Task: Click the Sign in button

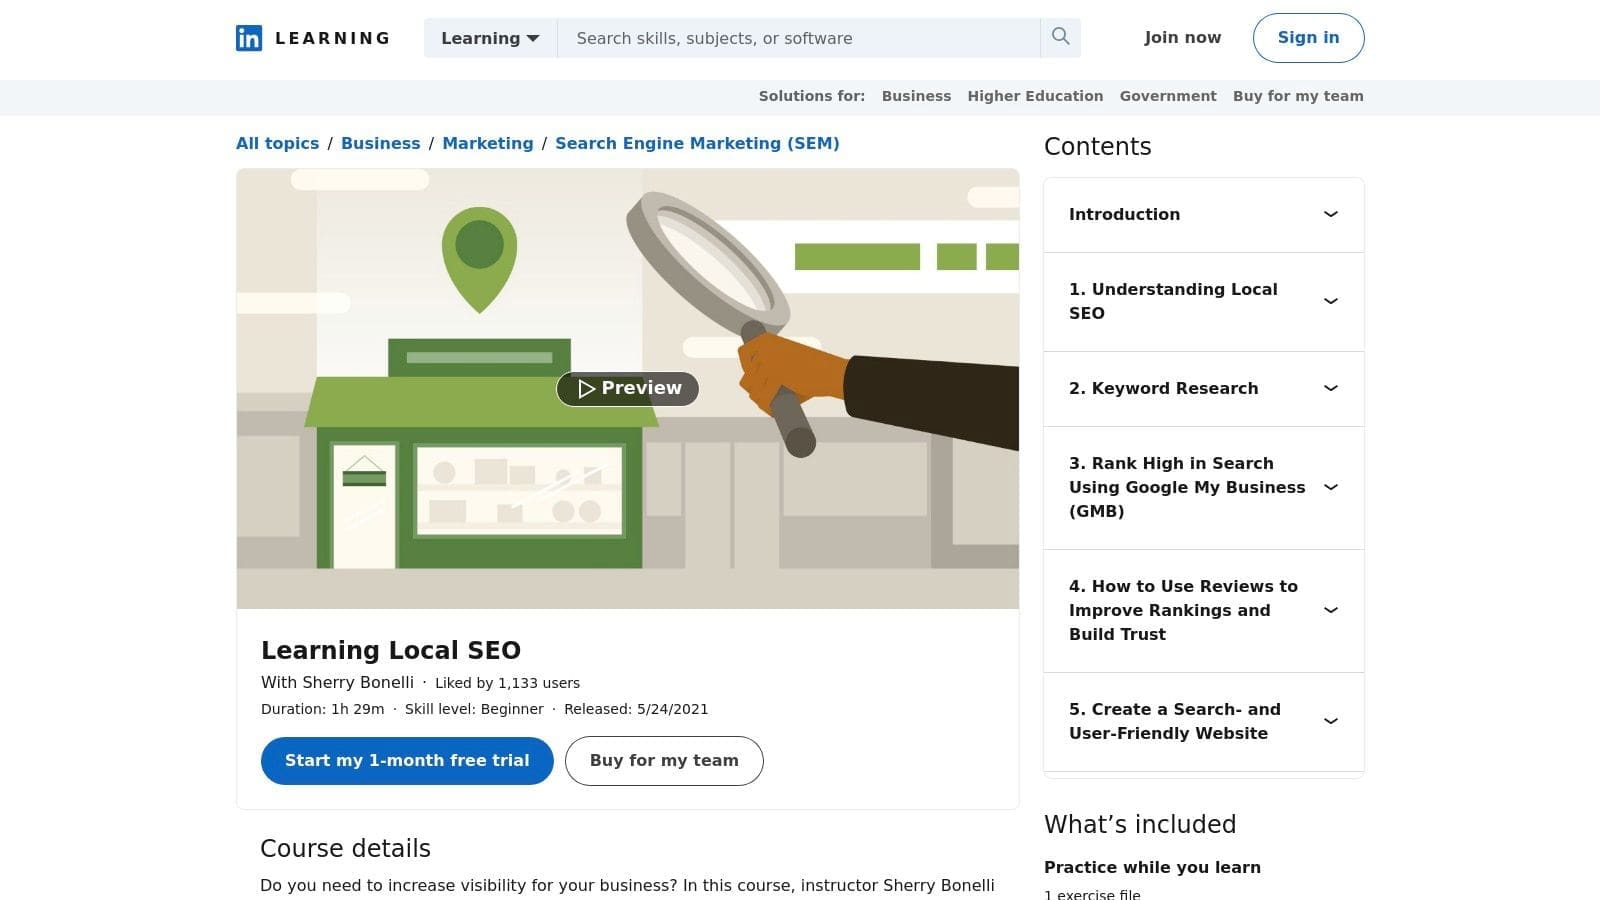Action: (x=1308, y=38)
